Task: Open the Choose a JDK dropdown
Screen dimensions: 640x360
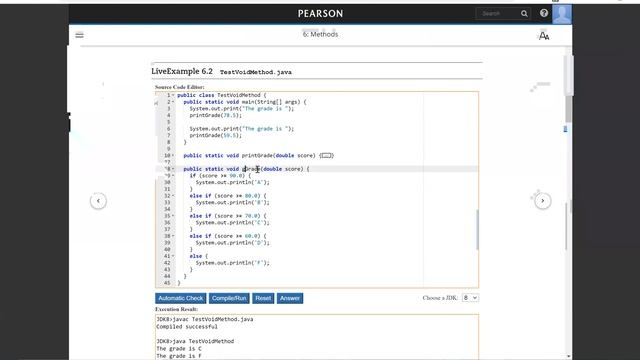Action: coord(470,298)
